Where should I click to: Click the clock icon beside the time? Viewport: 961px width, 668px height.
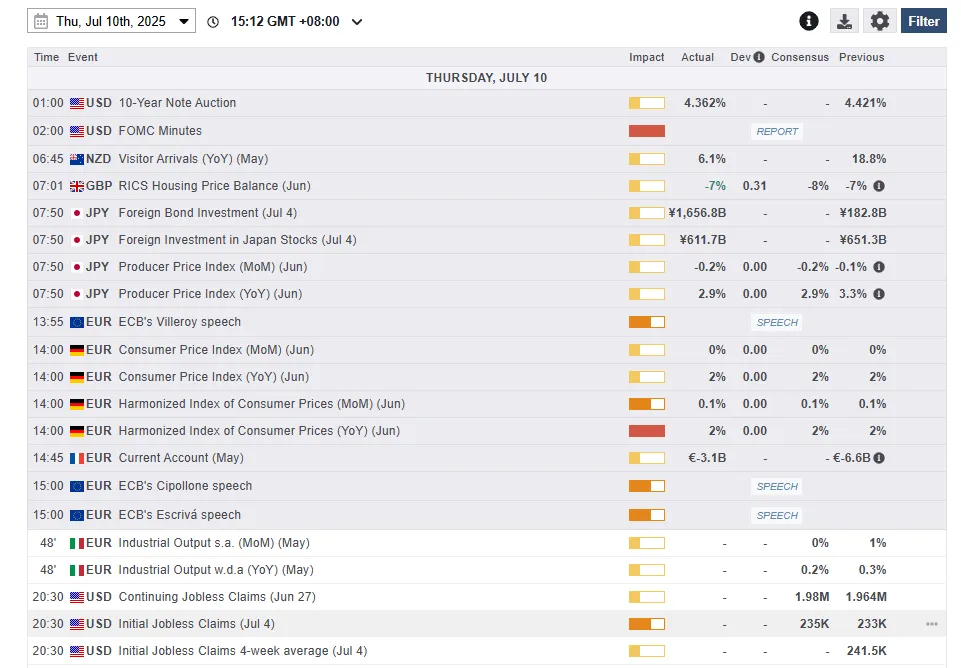(x=213, y=22)
